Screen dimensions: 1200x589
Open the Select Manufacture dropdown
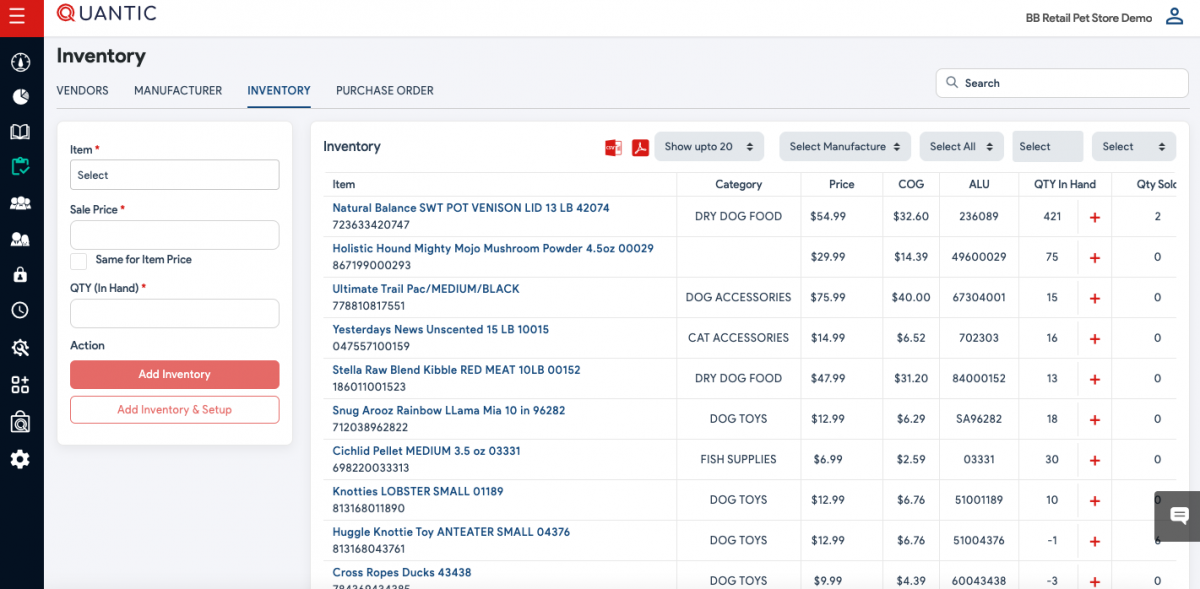845,146
